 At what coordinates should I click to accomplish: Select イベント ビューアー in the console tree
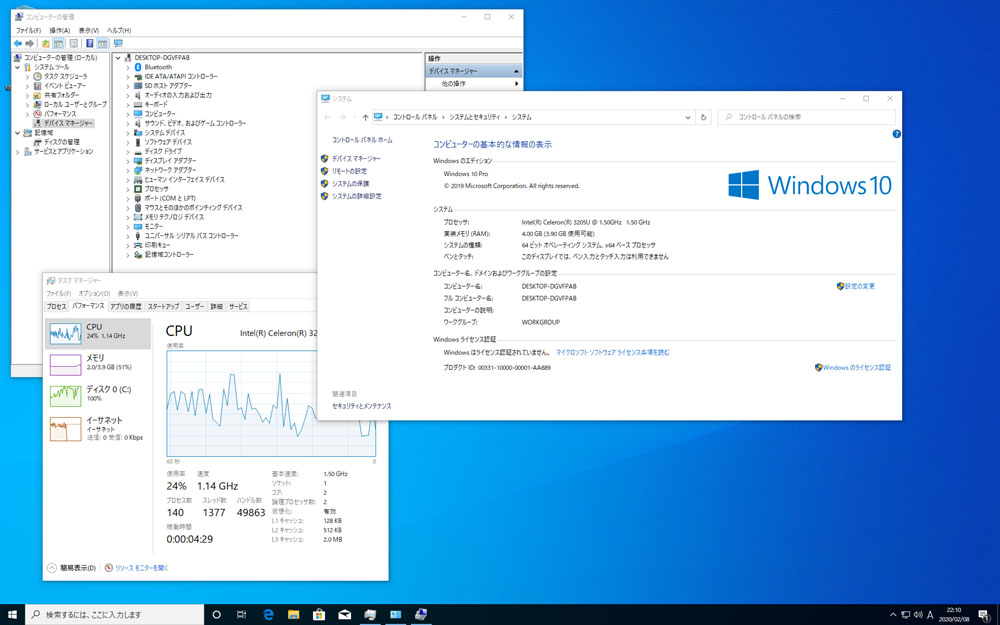click(x=65, y=85)
